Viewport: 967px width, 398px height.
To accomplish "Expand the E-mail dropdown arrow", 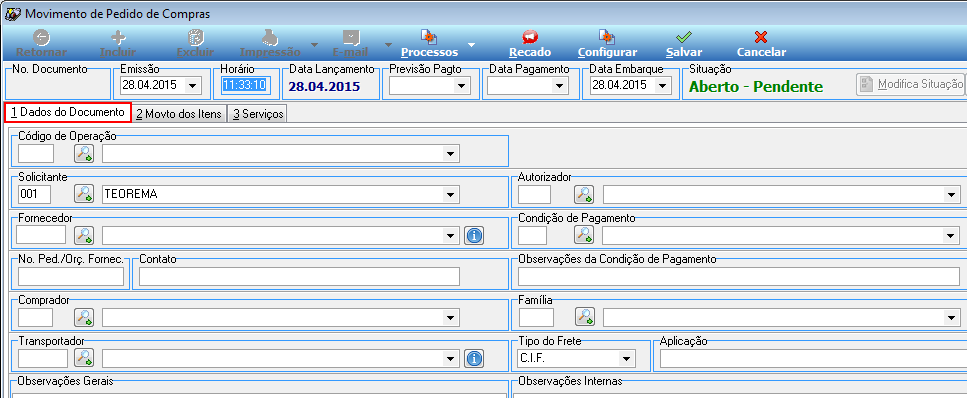I will click(389, 45).
